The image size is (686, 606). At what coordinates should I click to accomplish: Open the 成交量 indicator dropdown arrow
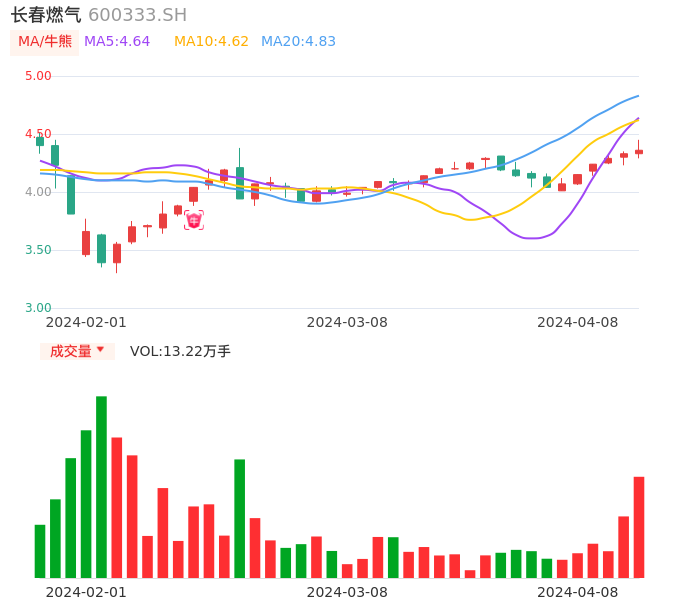pyautogui.click(x=100, y=350)
